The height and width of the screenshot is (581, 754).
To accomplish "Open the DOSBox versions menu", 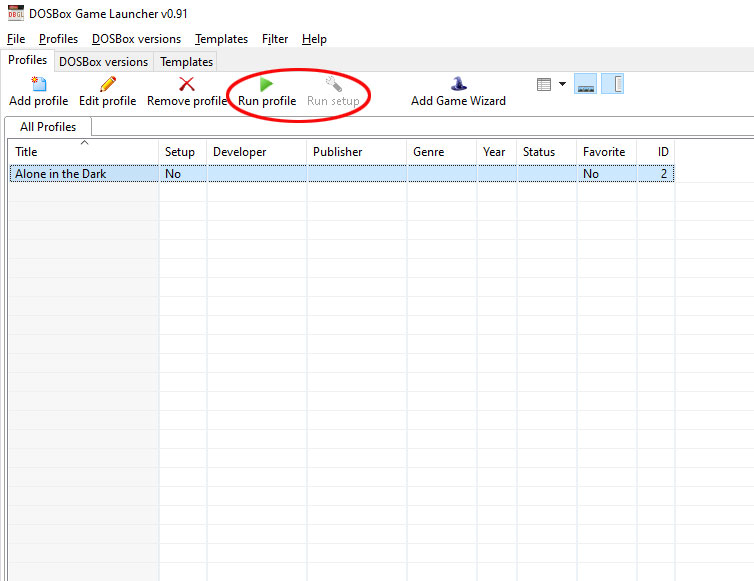I will (x=136, y=39).
